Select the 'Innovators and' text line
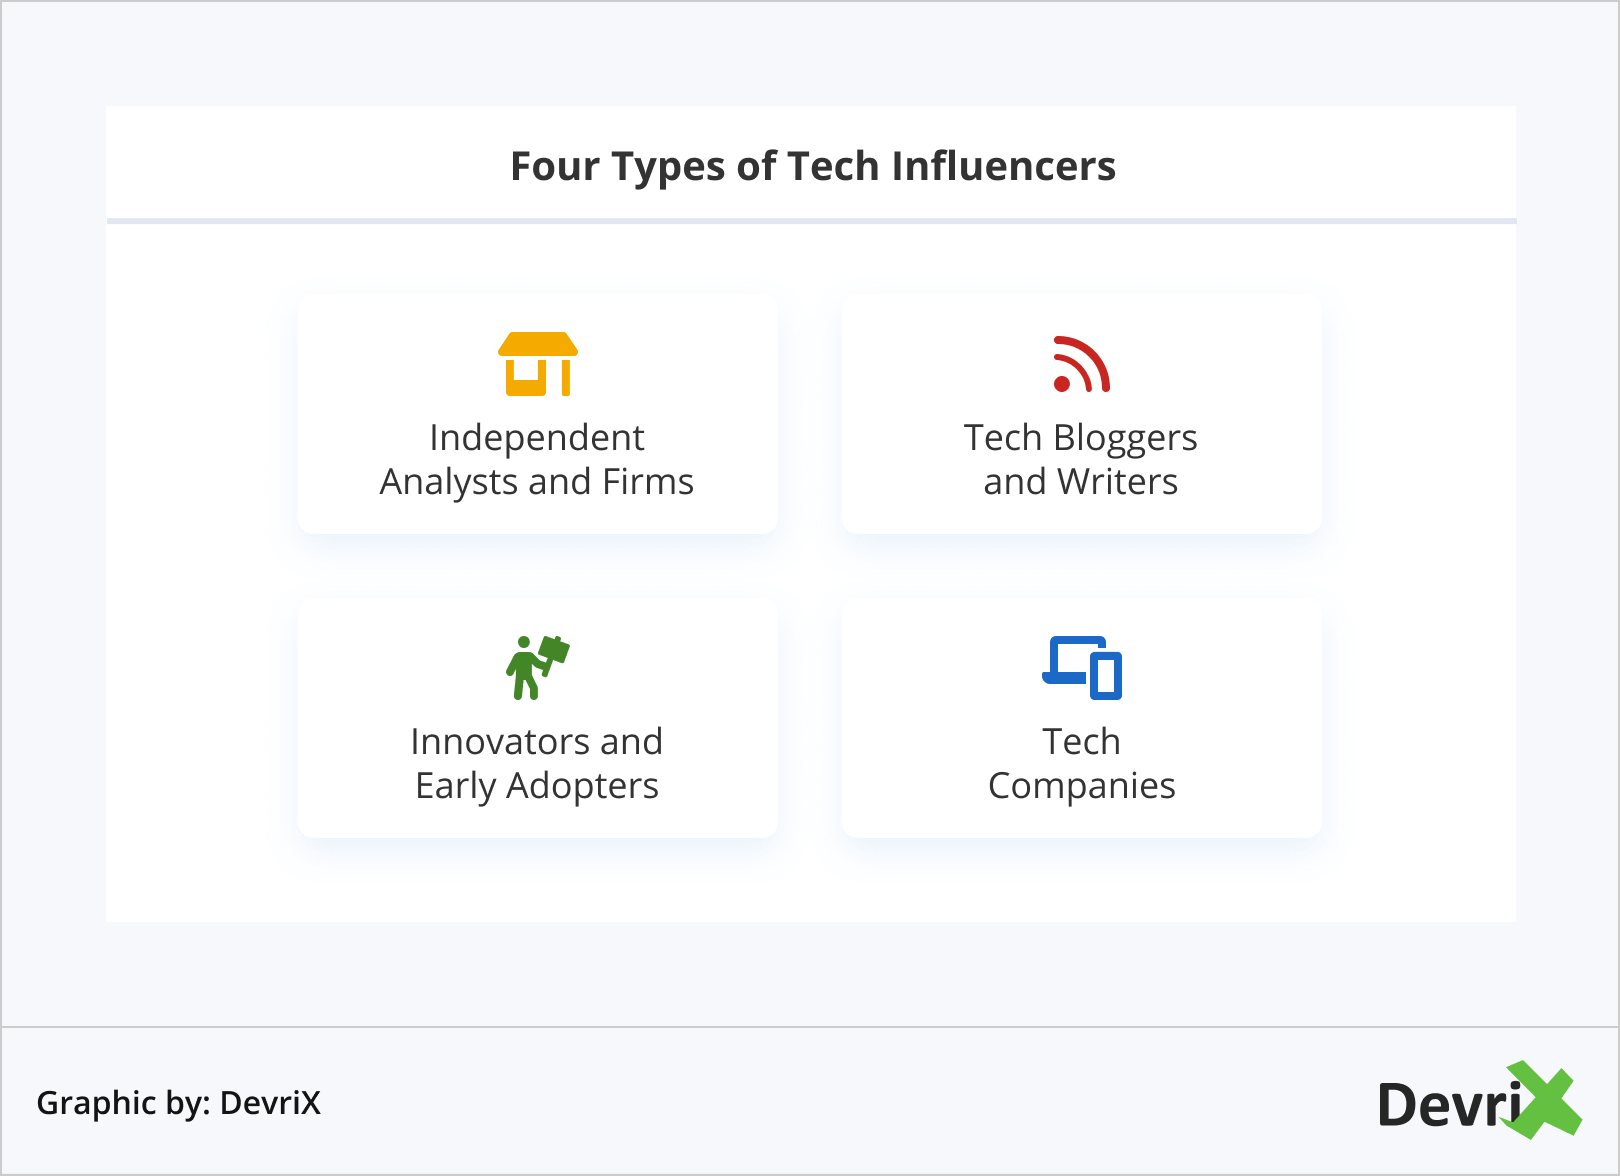The width and height of the screenshot is (1620, 1176). [x=537, y=742]
